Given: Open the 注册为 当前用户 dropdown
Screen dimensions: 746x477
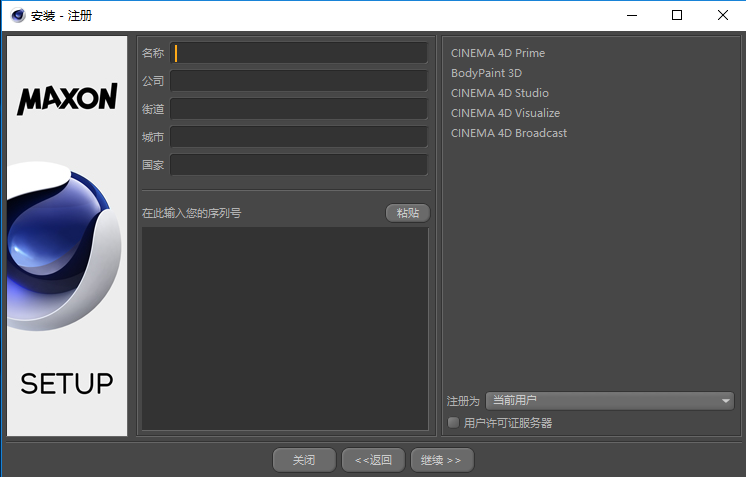Looking at the screenshot, I should coord(610,401).
